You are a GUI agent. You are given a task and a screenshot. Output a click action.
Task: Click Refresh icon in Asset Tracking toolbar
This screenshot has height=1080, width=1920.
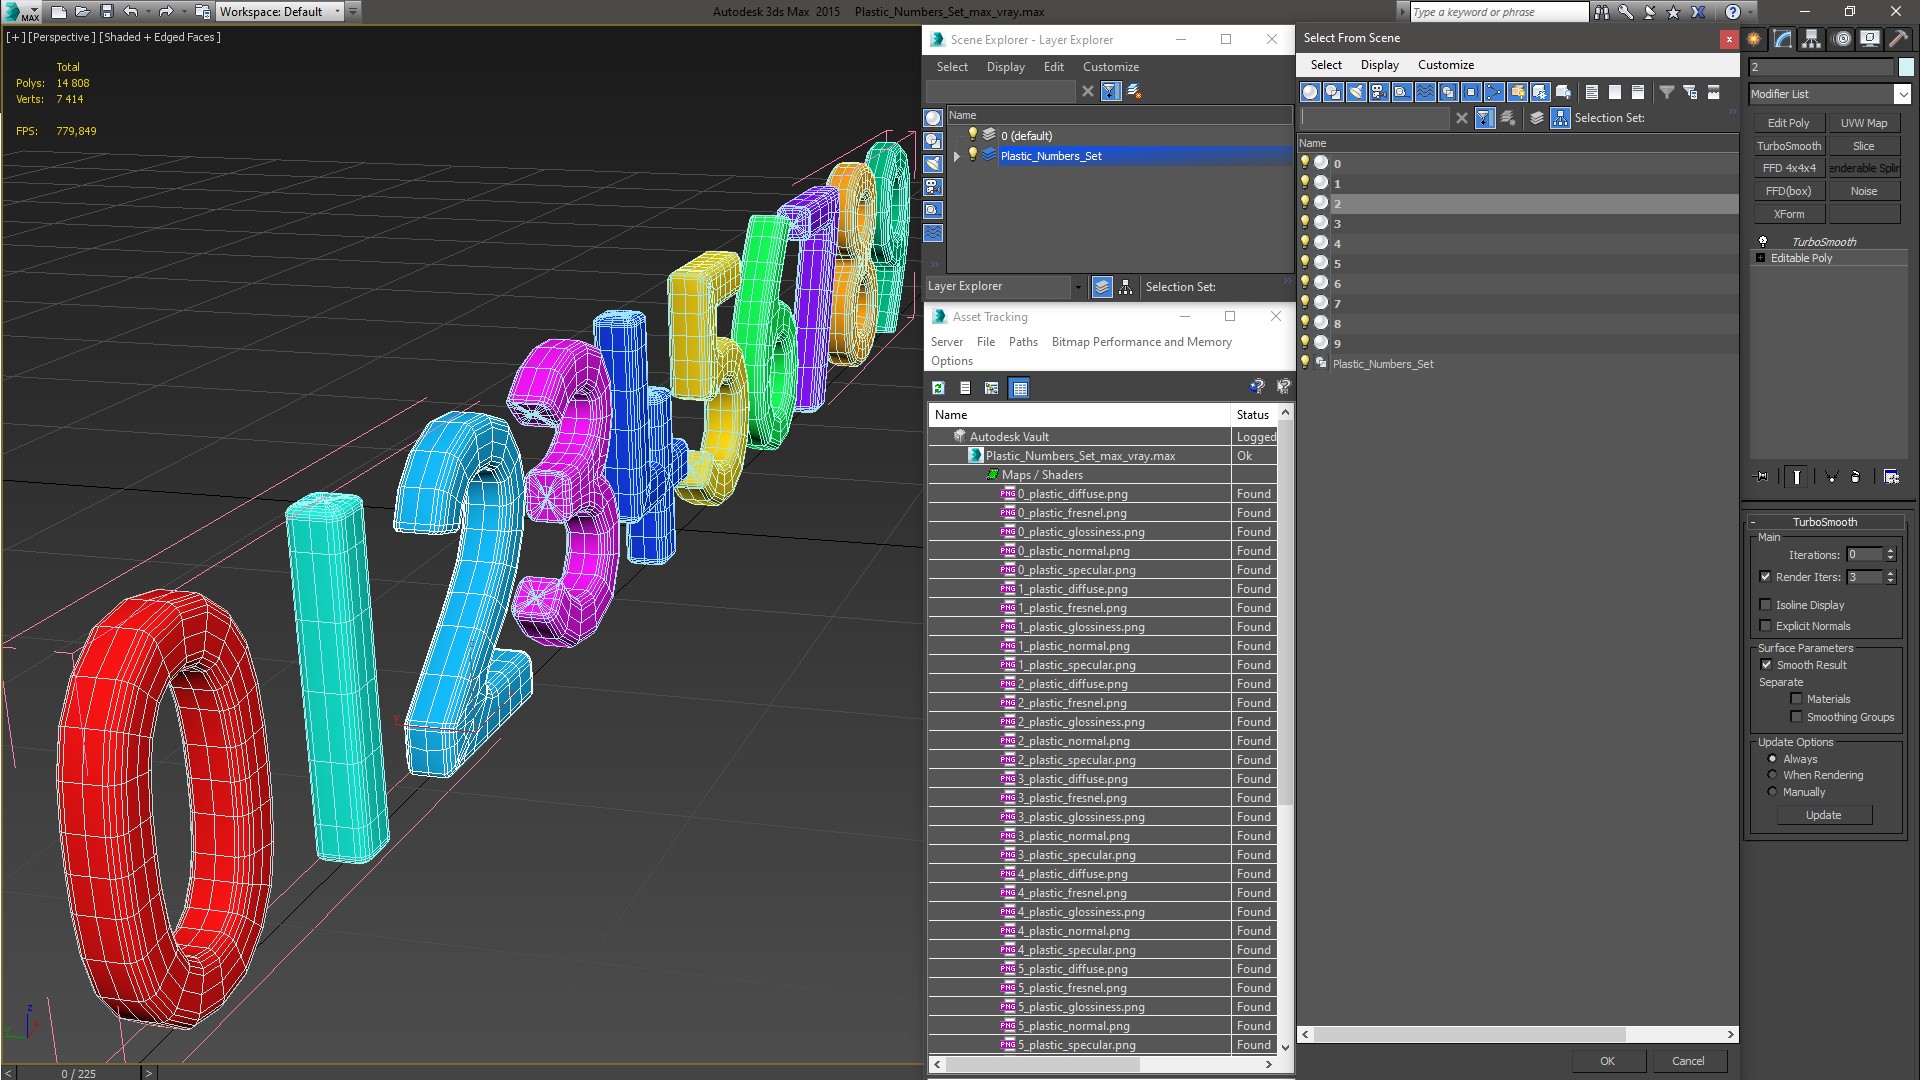click(938, 388)
